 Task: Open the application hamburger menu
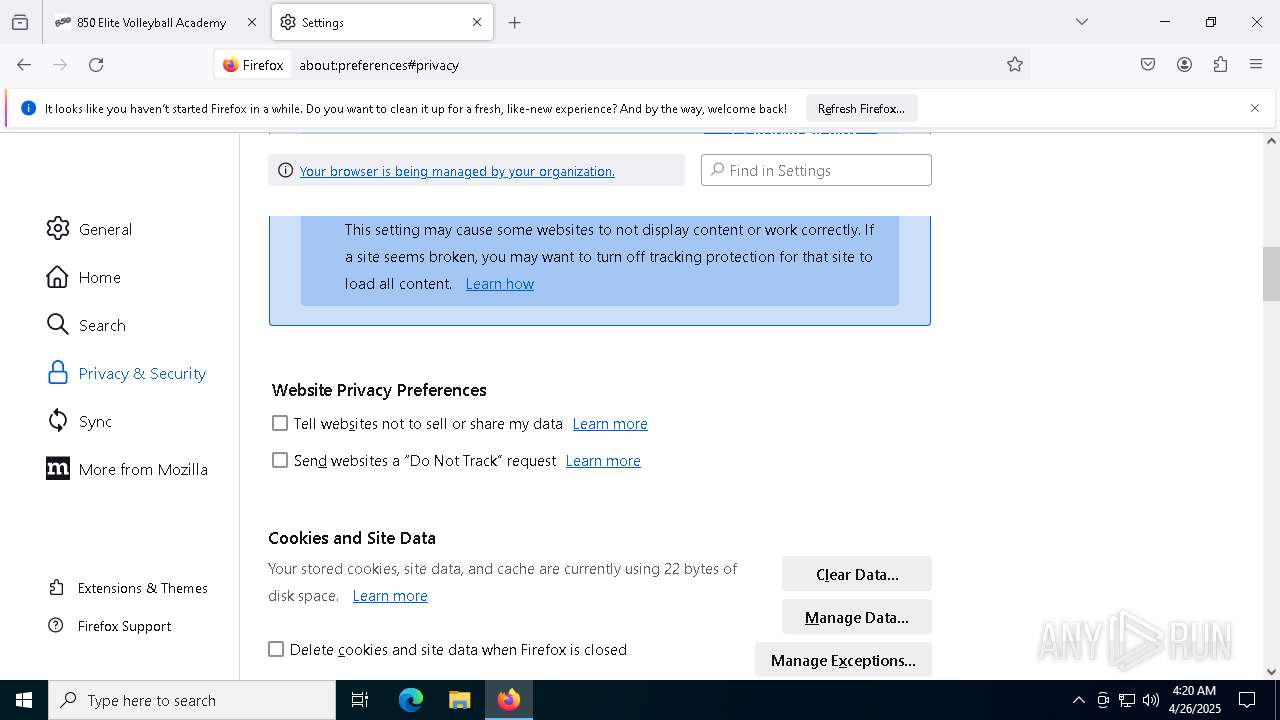pos(1256,65)
